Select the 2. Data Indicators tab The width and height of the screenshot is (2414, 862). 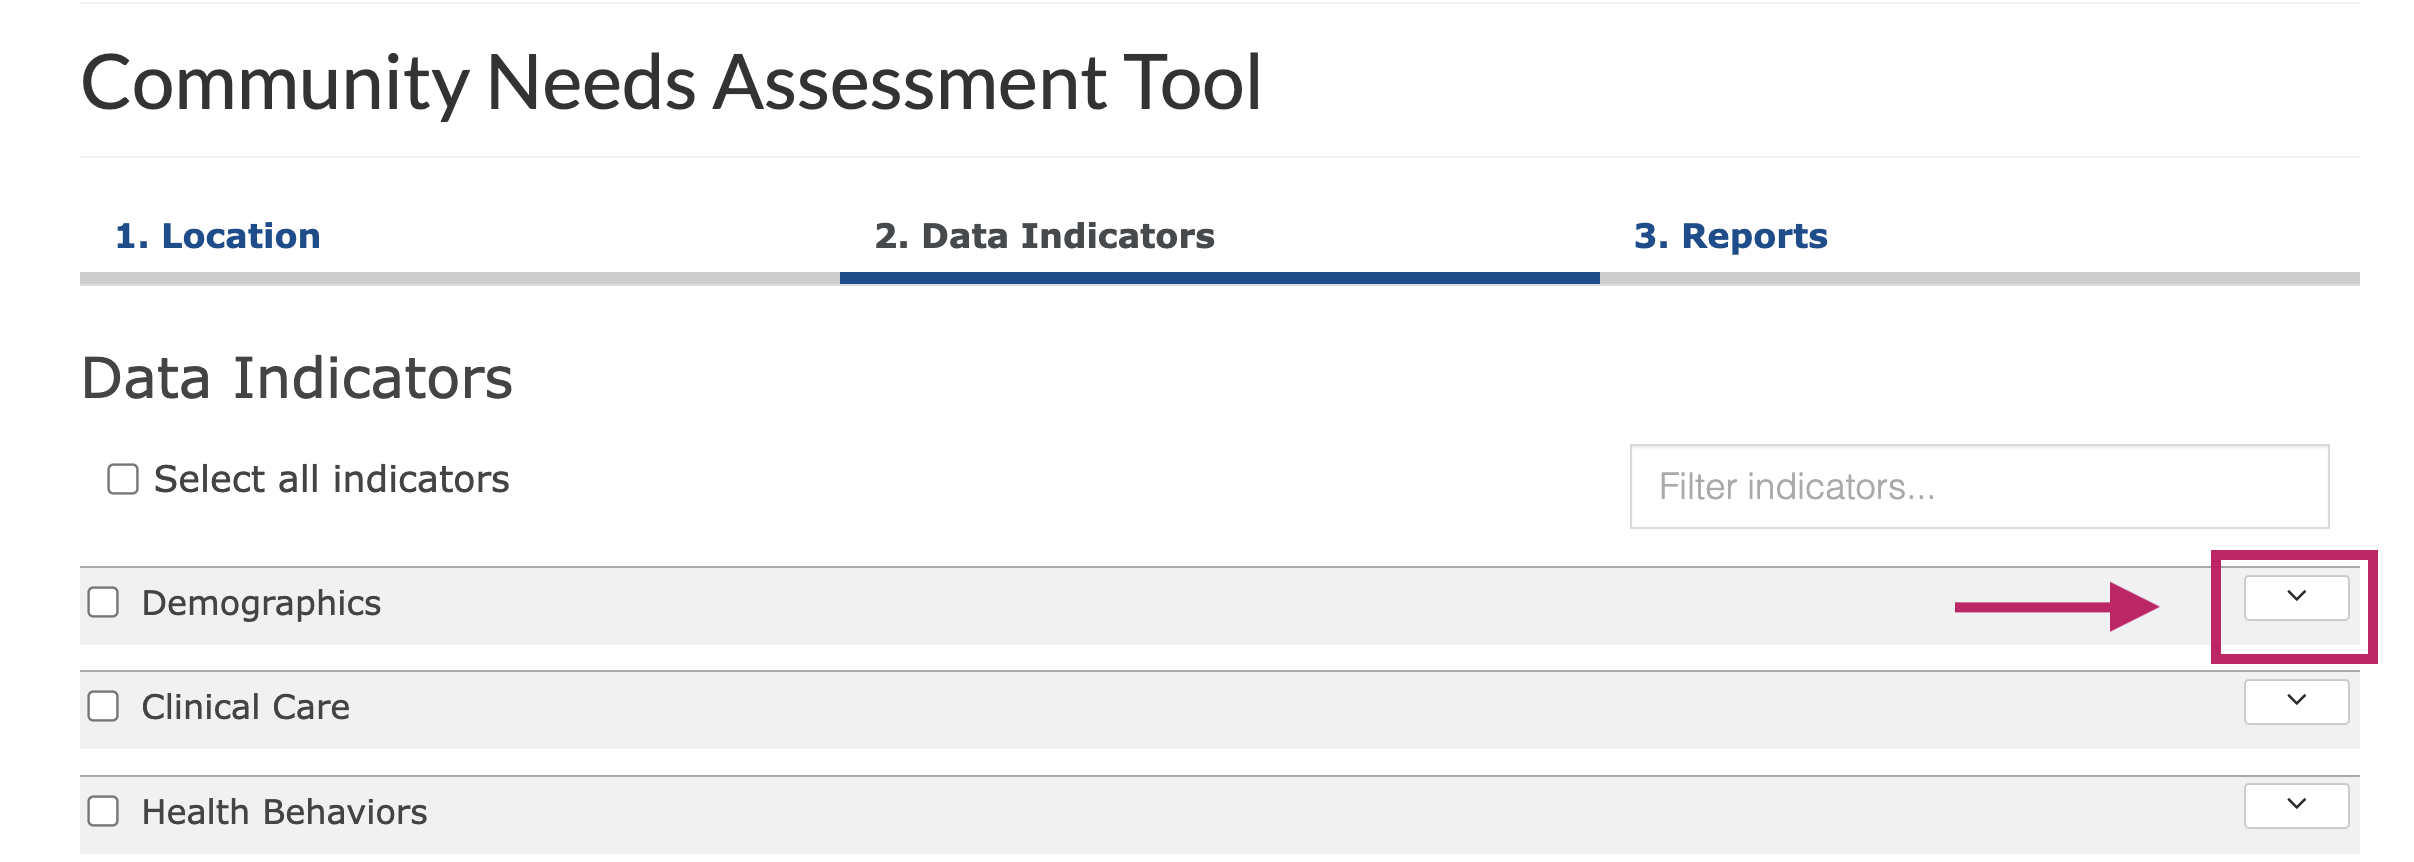click(x=1044, y=236)
